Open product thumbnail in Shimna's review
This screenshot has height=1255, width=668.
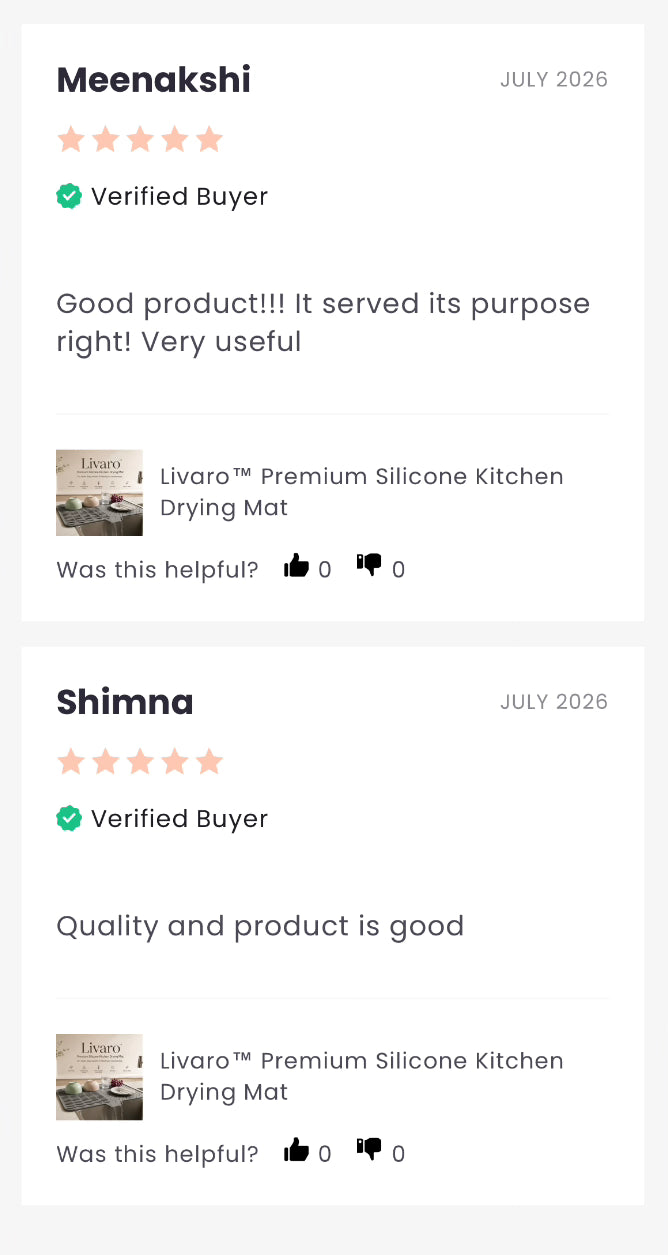(99, 1076)
